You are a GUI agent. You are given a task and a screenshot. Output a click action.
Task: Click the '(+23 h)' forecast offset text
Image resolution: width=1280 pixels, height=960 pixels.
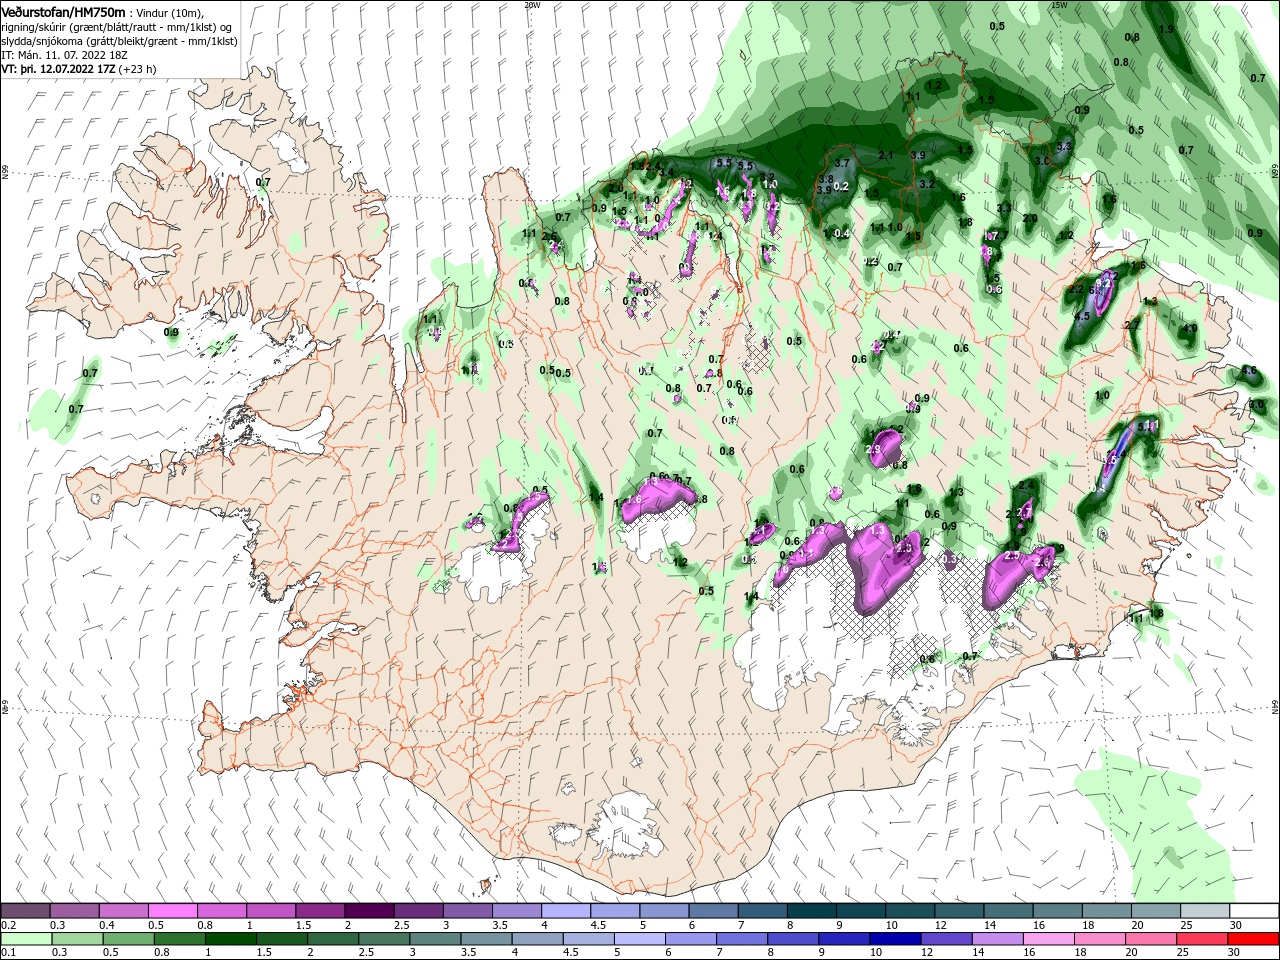(x=137, y=70)
